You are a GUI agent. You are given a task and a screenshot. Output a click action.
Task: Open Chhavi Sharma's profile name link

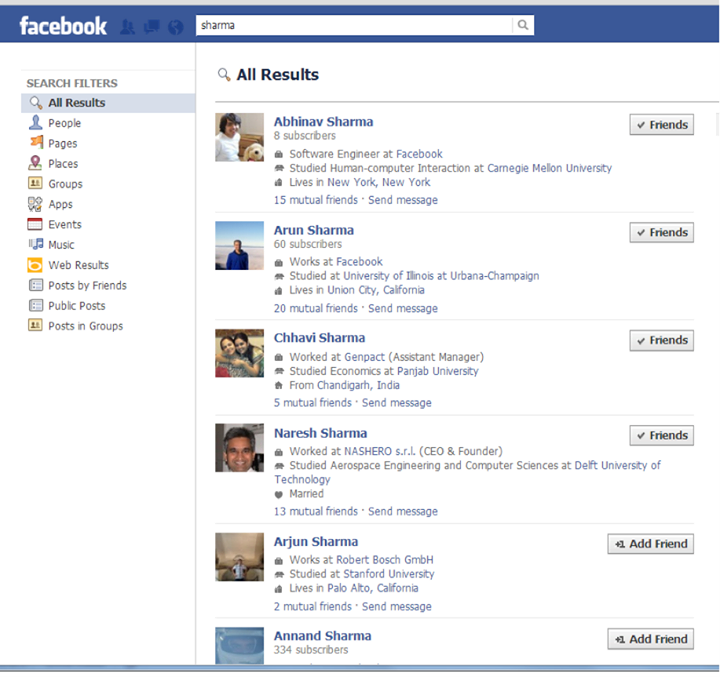319,338
